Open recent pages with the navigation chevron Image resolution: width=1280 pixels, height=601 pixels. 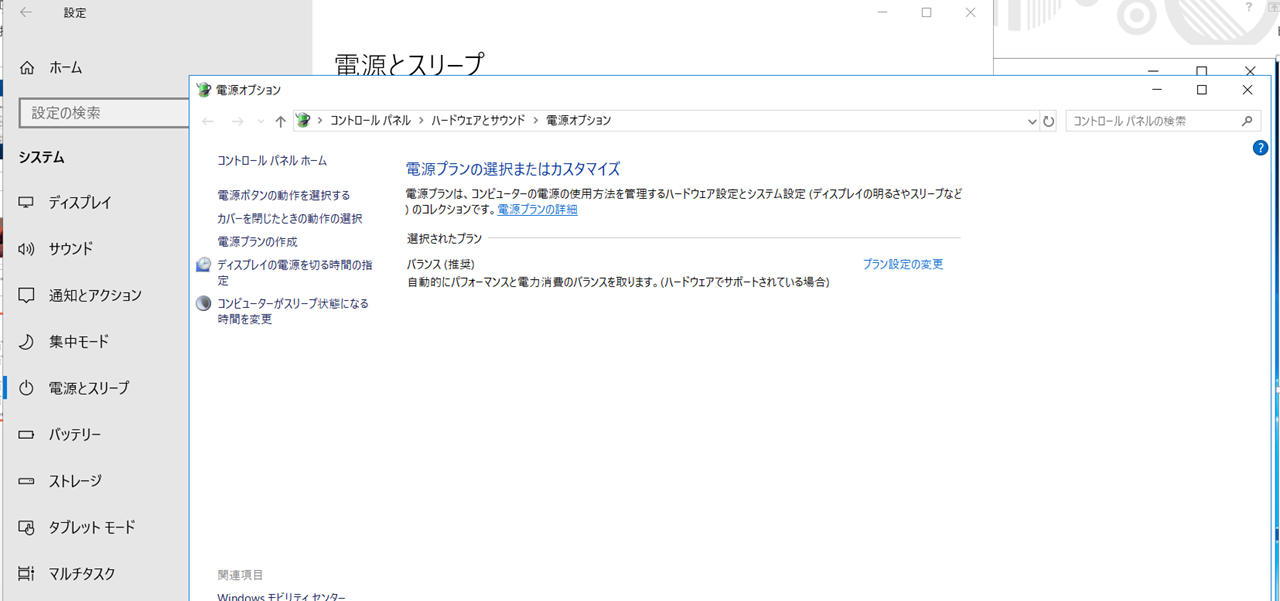coord(260,120)
